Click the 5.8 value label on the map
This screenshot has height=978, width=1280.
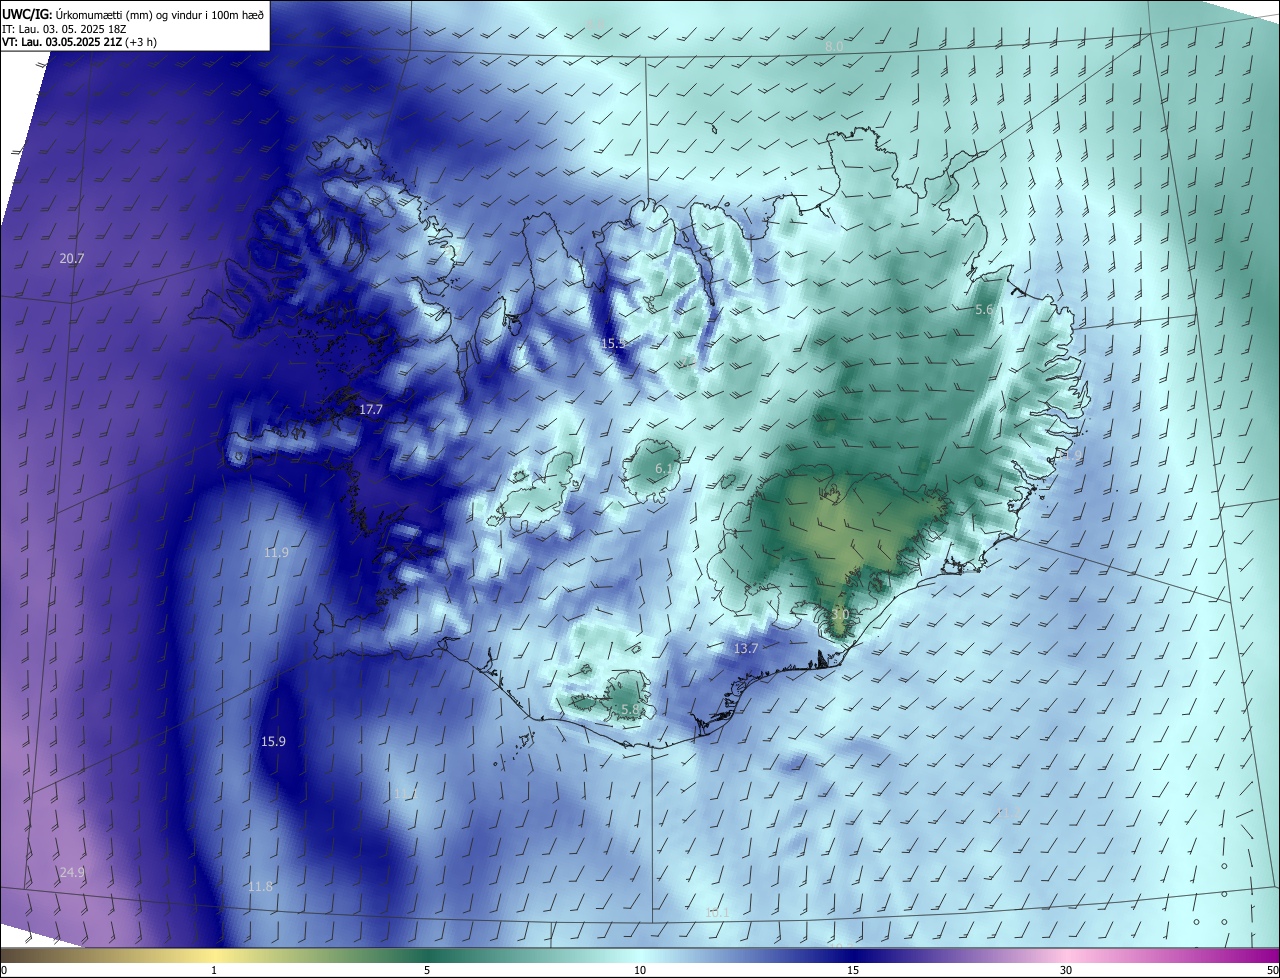pos(630,709)
